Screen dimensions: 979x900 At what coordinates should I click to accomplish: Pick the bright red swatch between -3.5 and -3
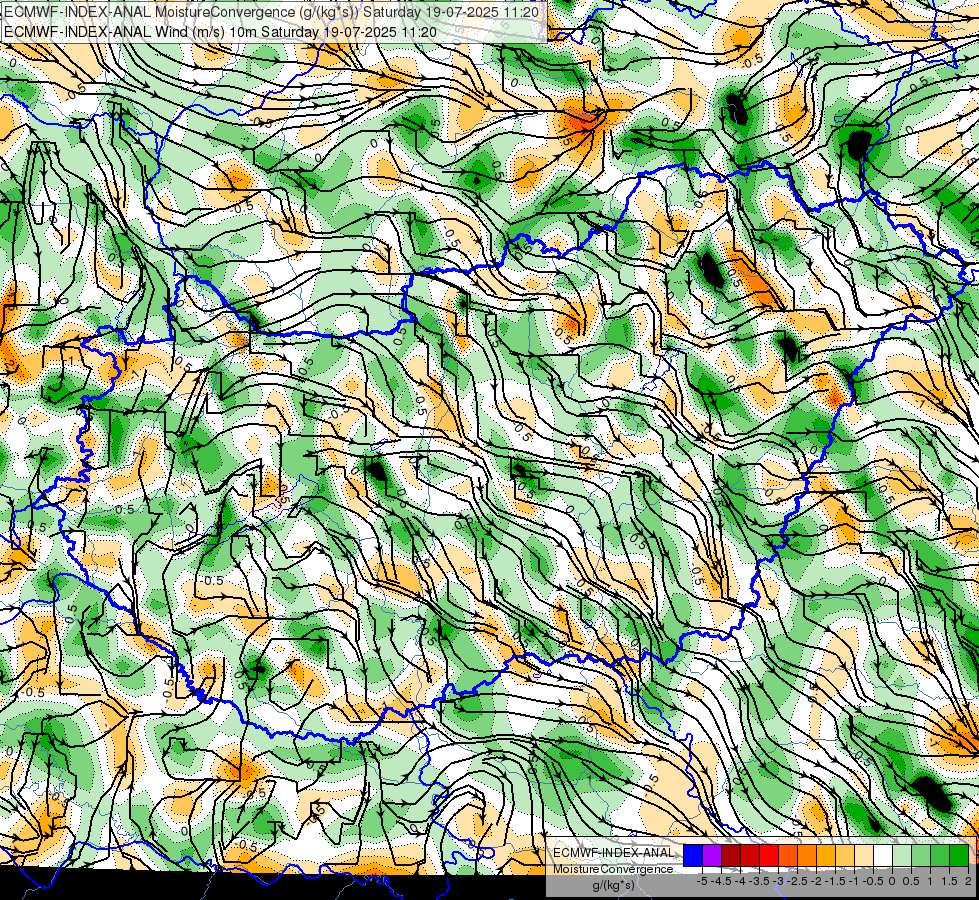coord(769,856)
